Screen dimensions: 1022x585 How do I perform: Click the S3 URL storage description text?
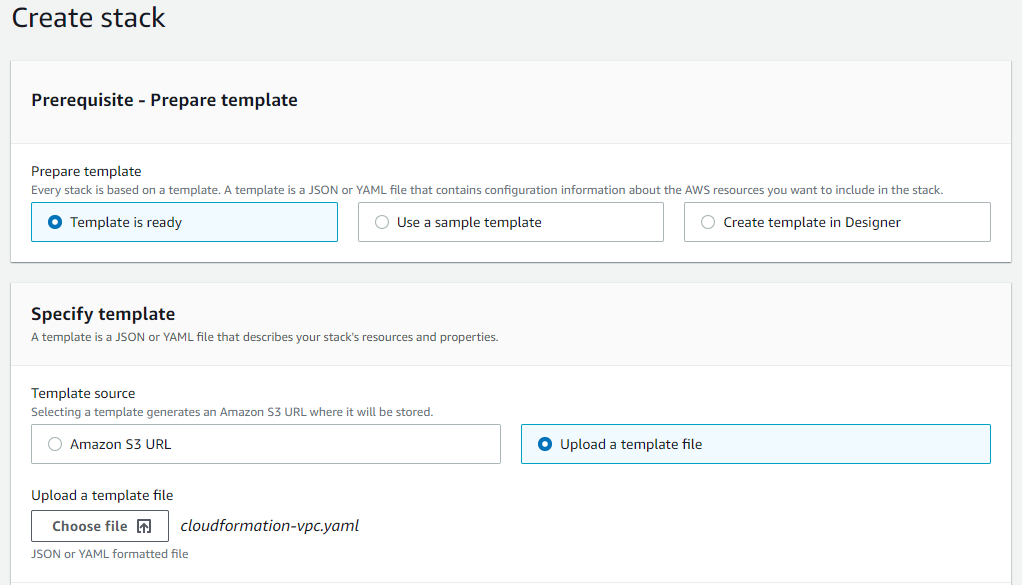point(232,412)
